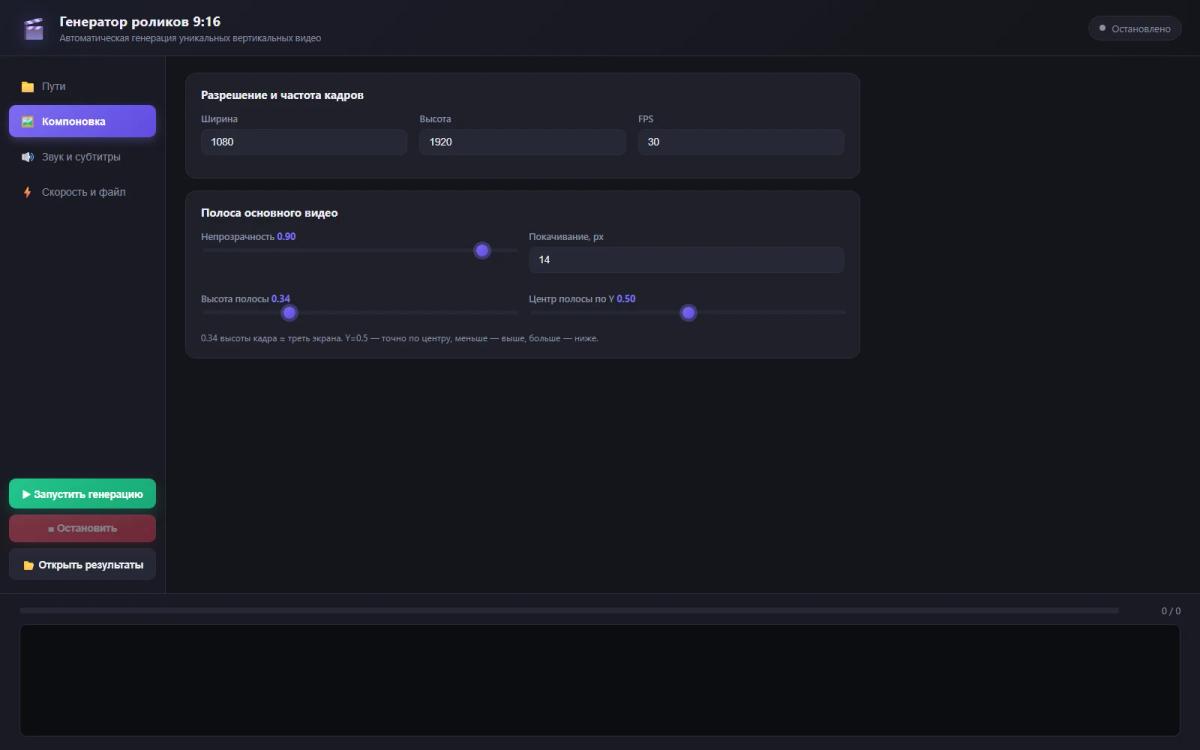1200x750 pixels.
Task: Click the heading Полоса основного видео
Action: (269, 213)
